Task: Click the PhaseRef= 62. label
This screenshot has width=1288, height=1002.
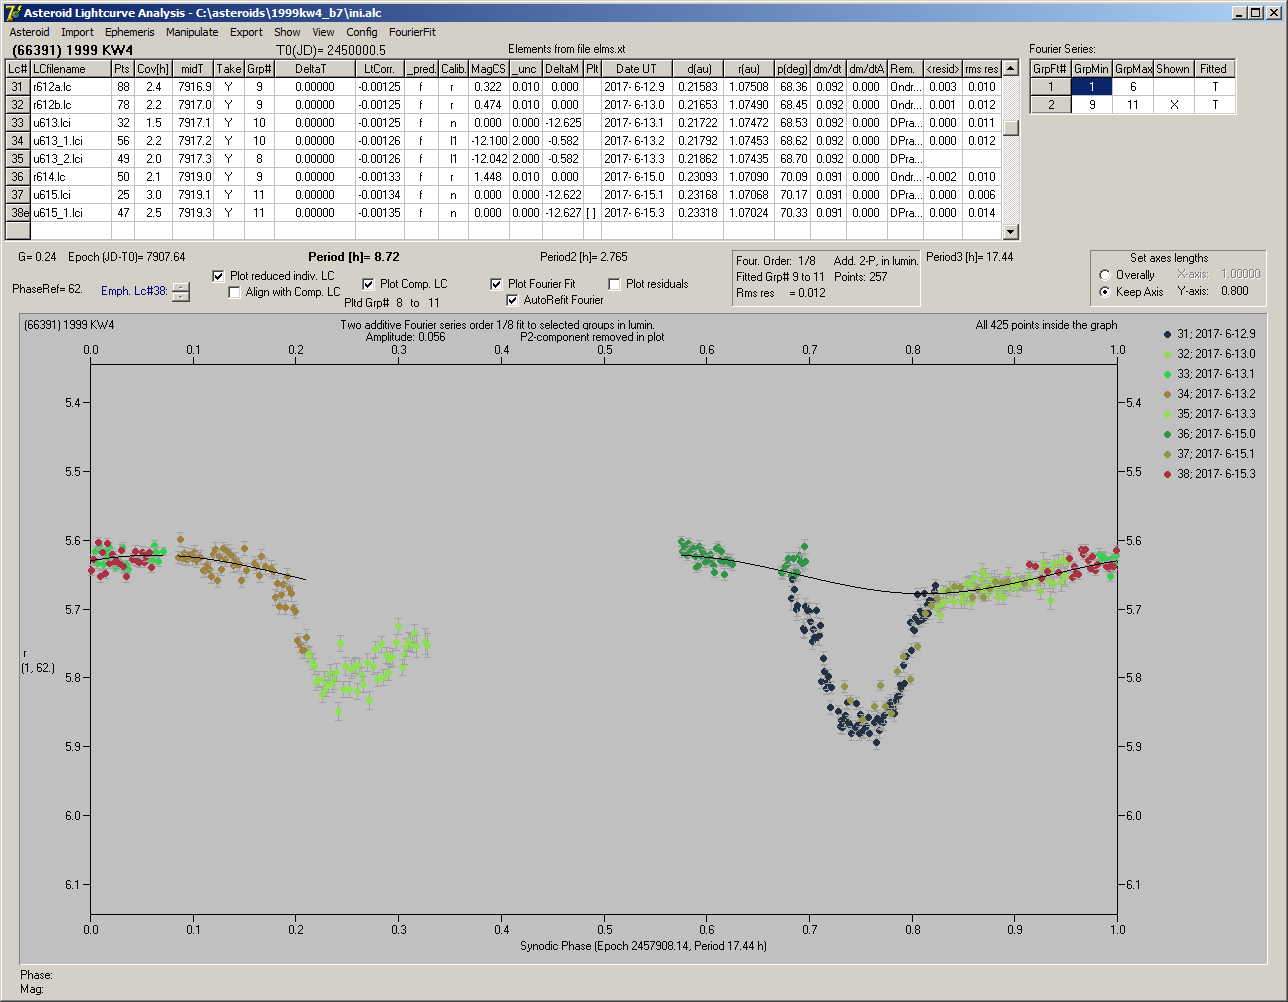Action: (x=47, y=289)
